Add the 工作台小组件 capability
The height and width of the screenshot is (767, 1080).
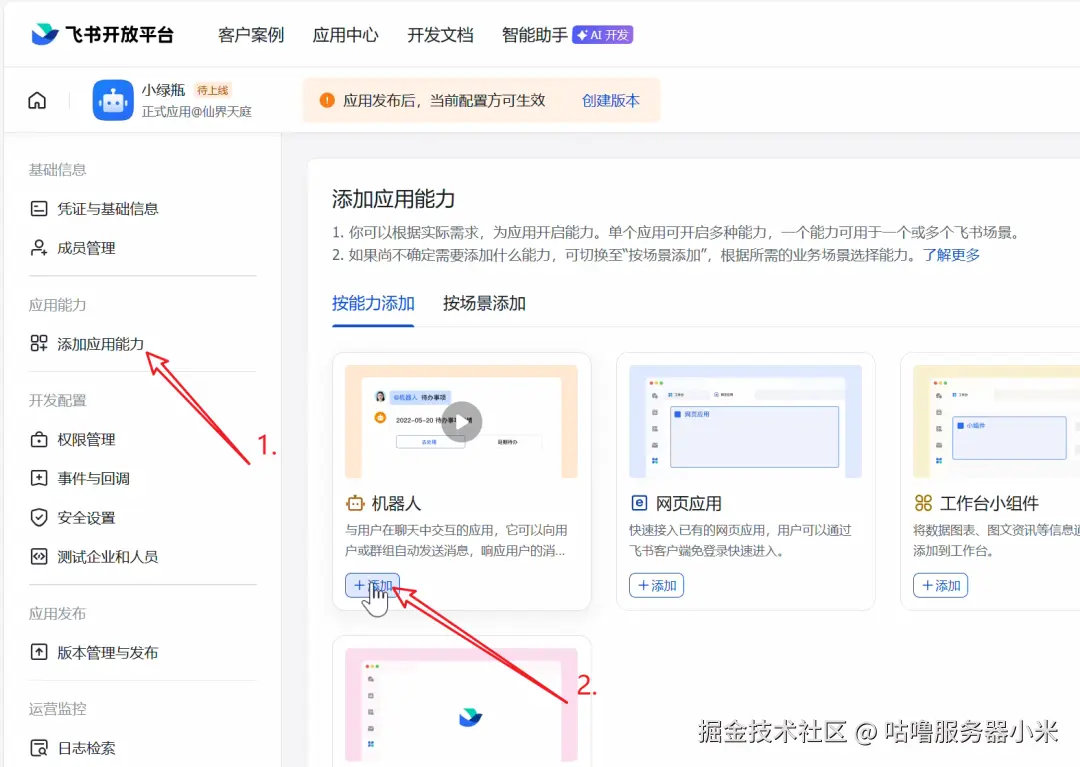pyautogui.click(x=941, y=585)
